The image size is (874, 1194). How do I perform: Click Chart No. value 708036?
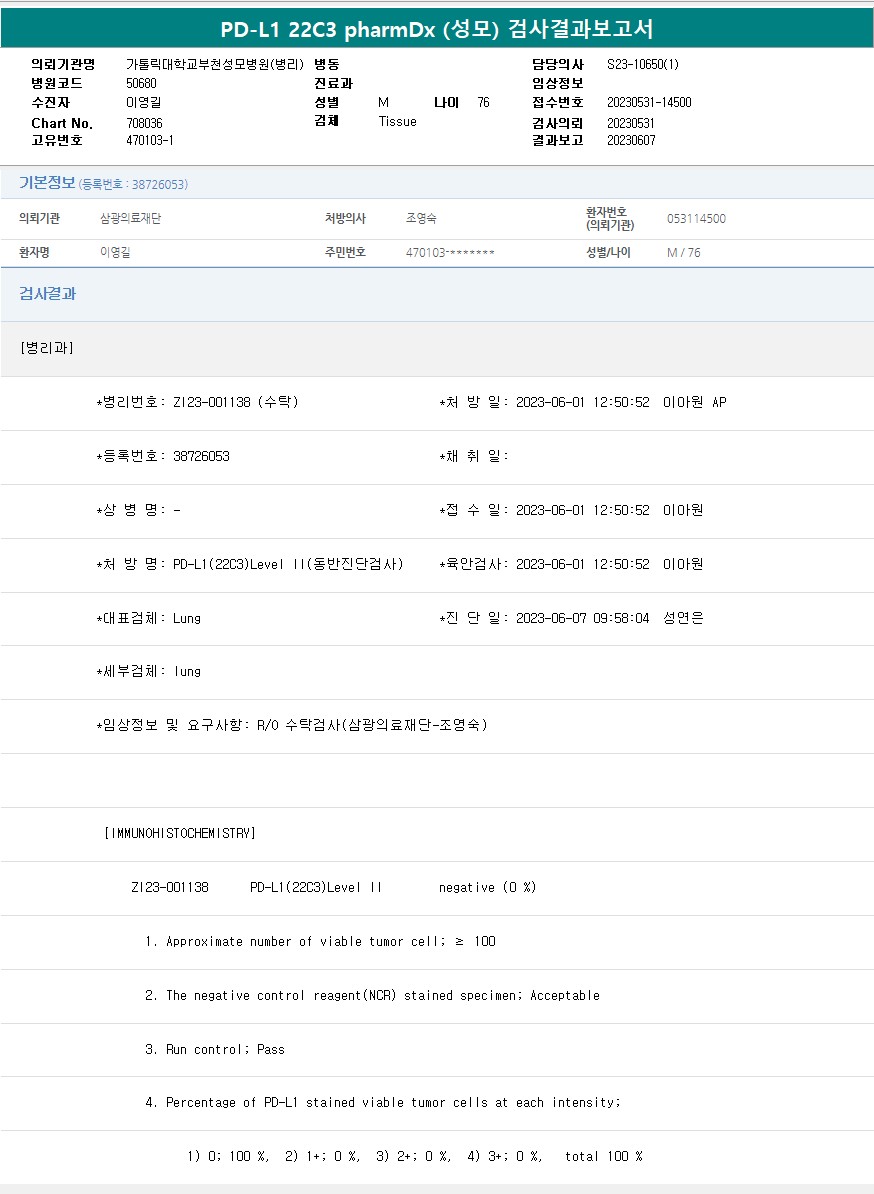pos(144,122)
